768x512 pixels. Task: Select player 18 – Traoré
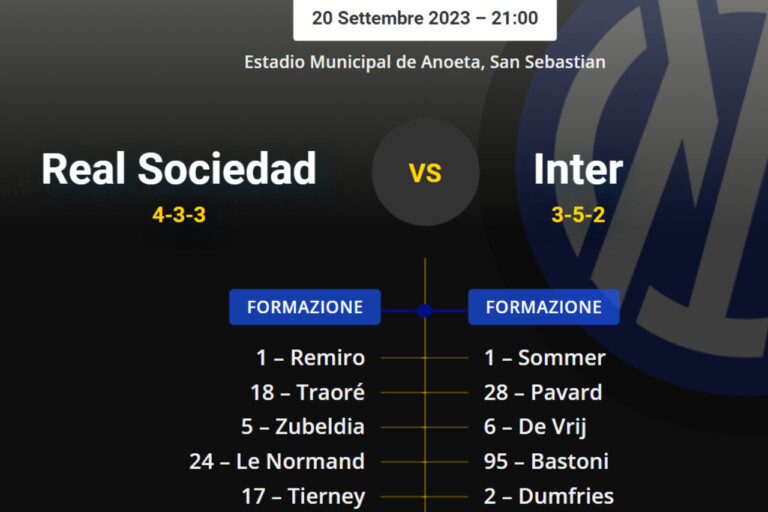pyautogui.click(x=307, y=393)
